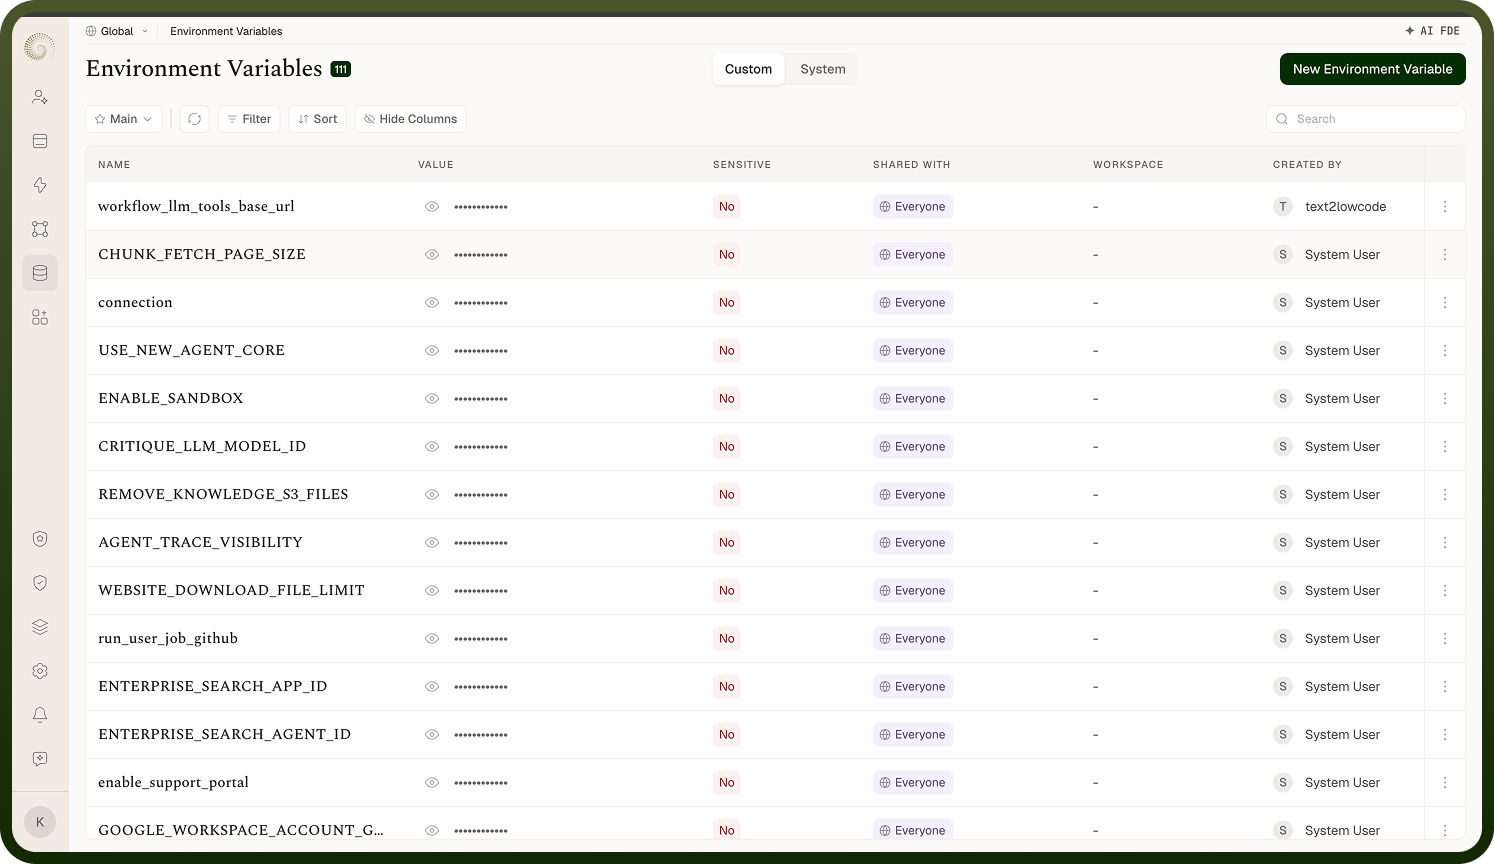Screen dimensions: 1494x864
Task: Open the Sort options
Action: pyautogui.click(x=318, y=119)
